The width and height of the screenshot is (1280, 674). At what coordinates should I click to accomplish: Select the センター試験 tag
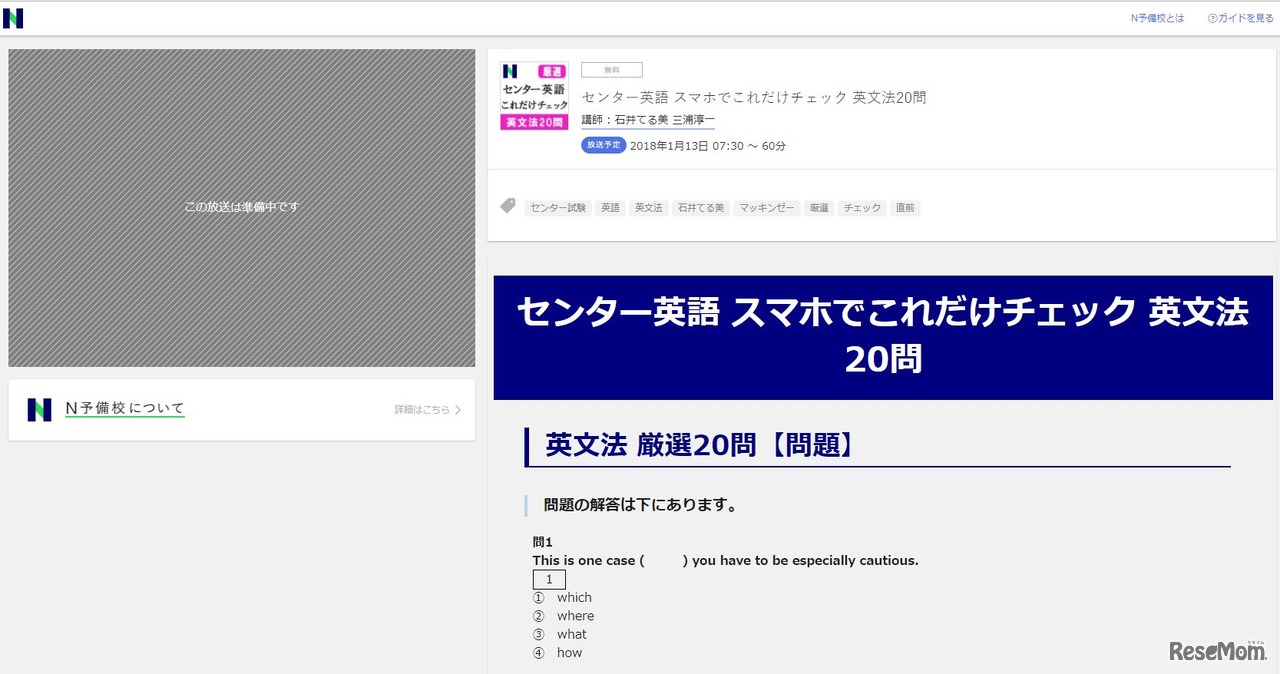pyautogui.click(x=558, y=208)
